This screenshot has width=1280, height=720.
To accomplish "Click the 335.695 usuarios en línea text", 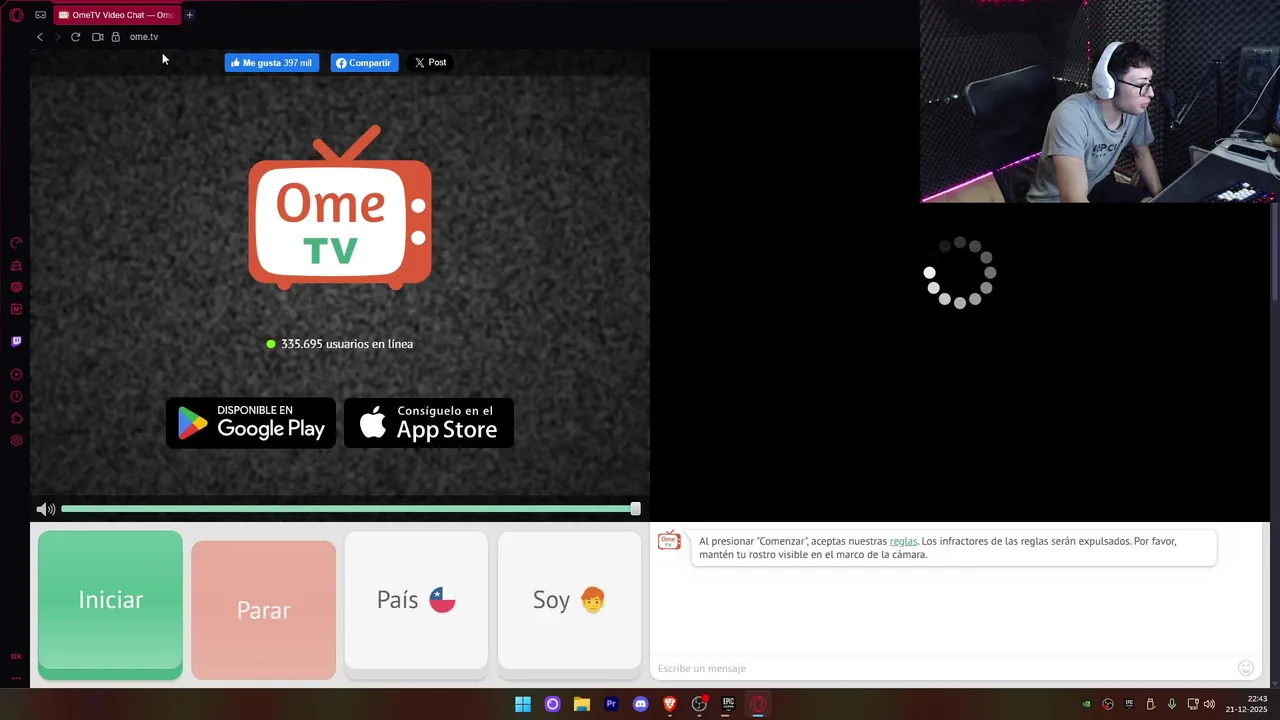I will pos(347,344).
